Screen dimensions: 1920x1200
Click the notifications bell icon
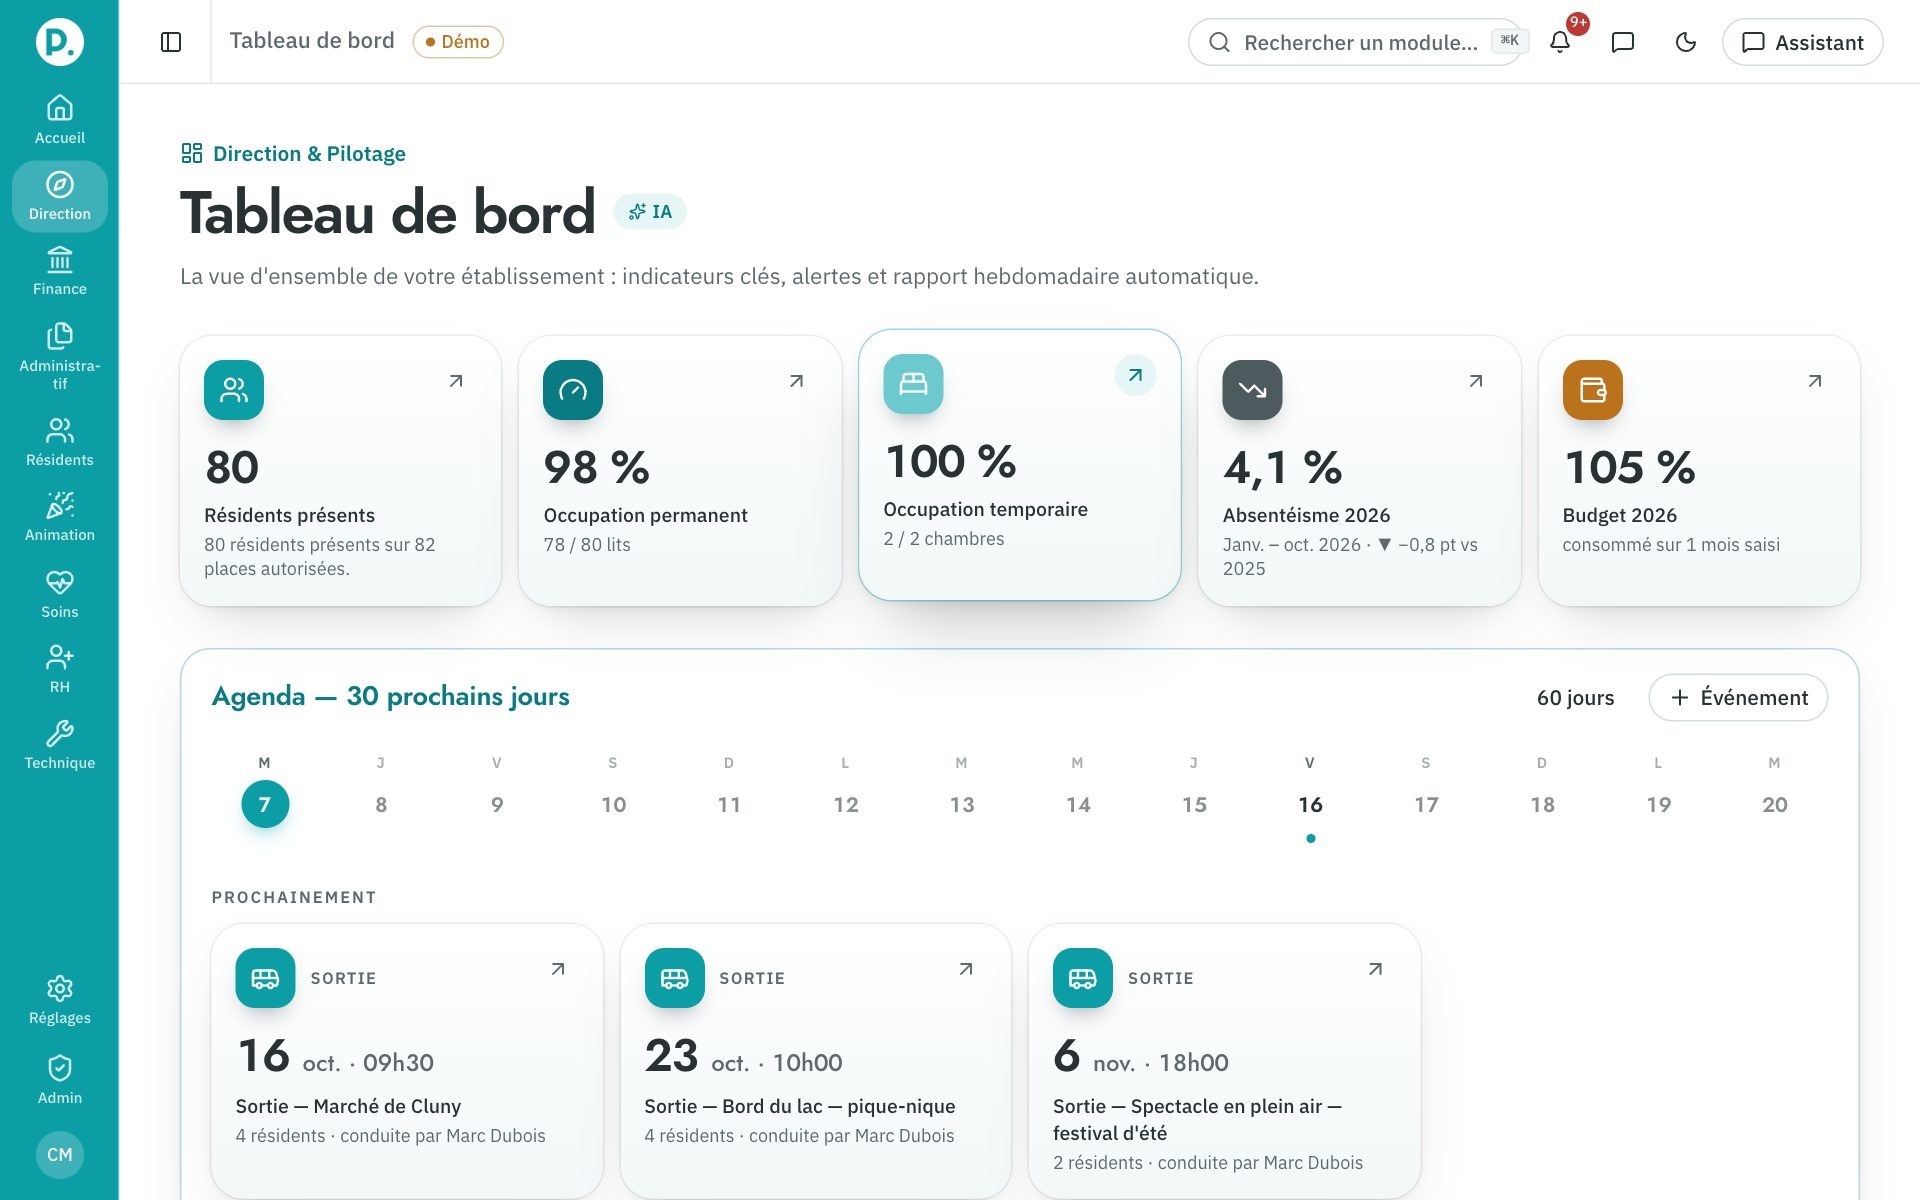coord(1560,42)
